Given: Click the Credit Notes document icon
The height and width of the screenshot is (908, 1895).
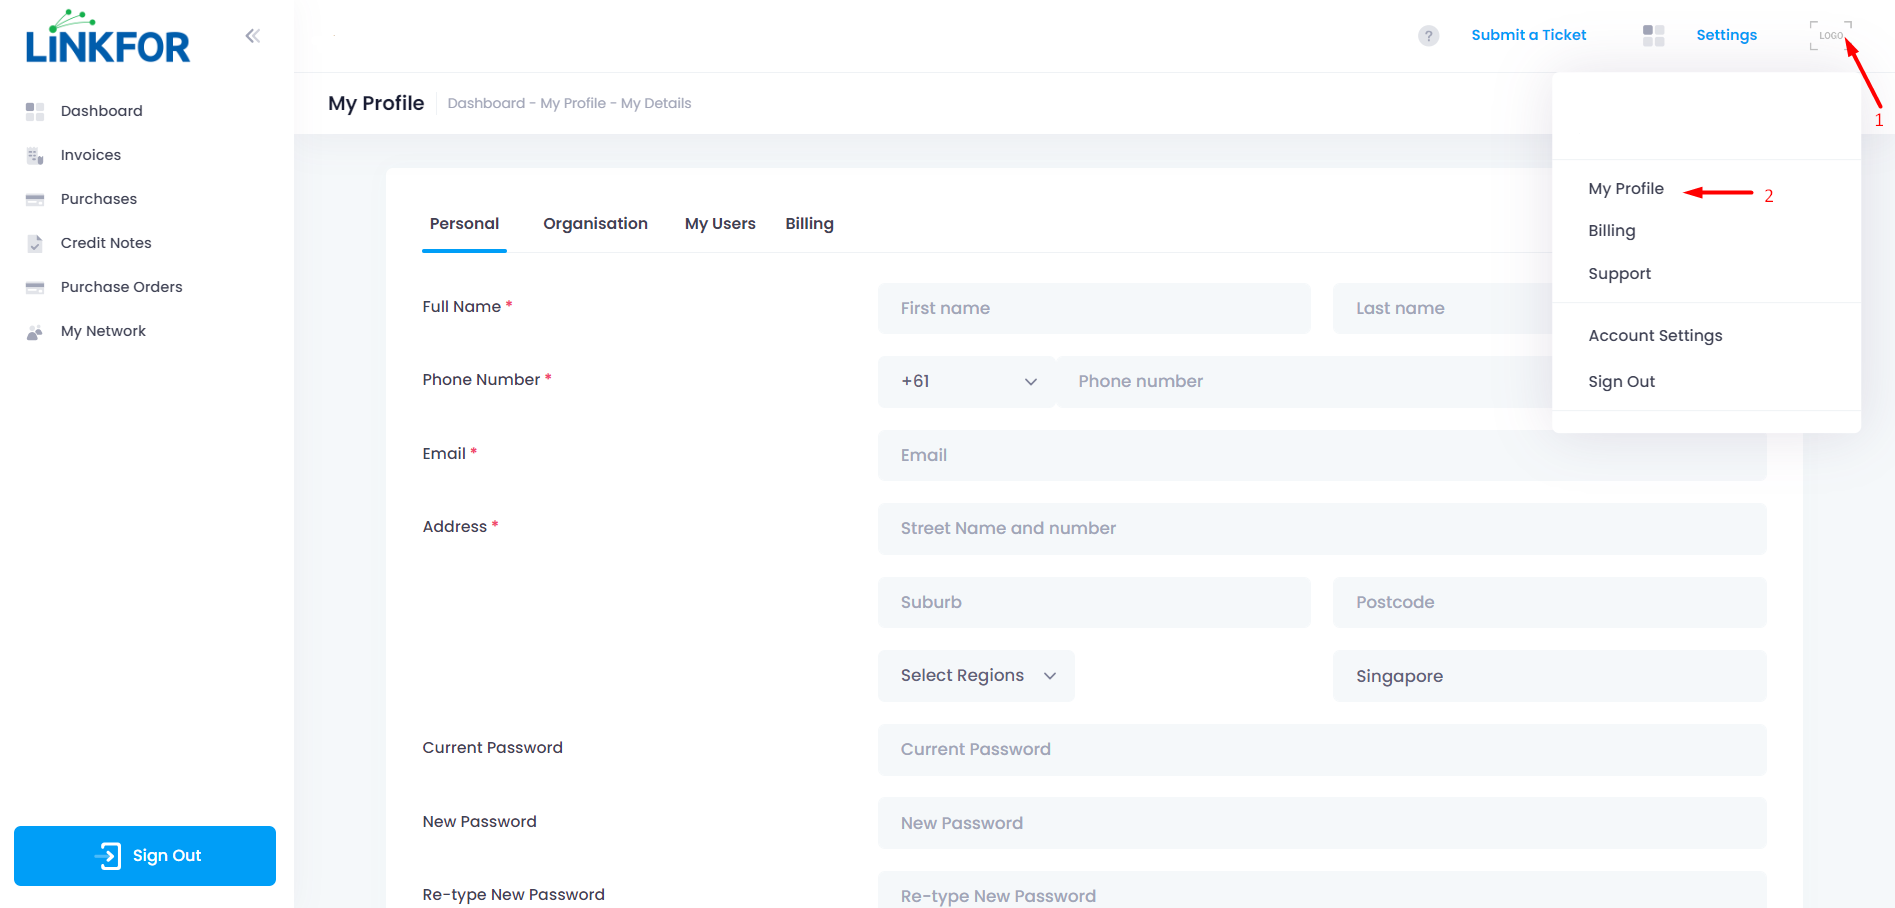Looking at the screenshot, I should click(x=35, y=243).
